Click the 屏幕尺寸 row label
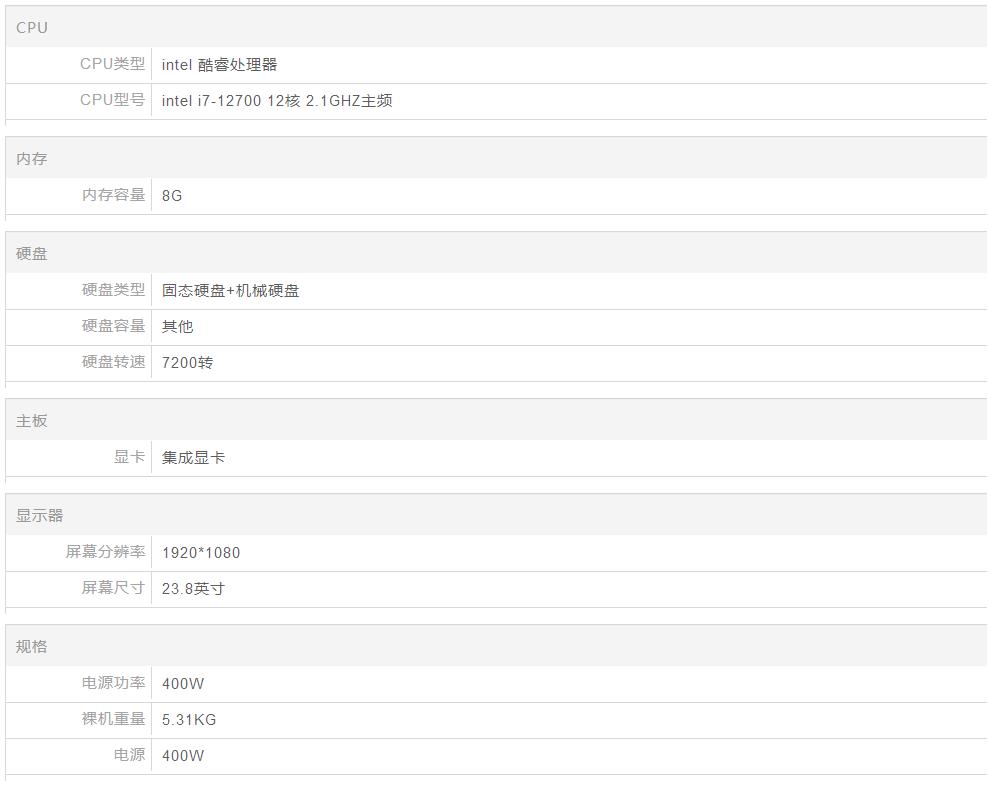The height and width of the screenshot is (787, 988). coord(113,588)
